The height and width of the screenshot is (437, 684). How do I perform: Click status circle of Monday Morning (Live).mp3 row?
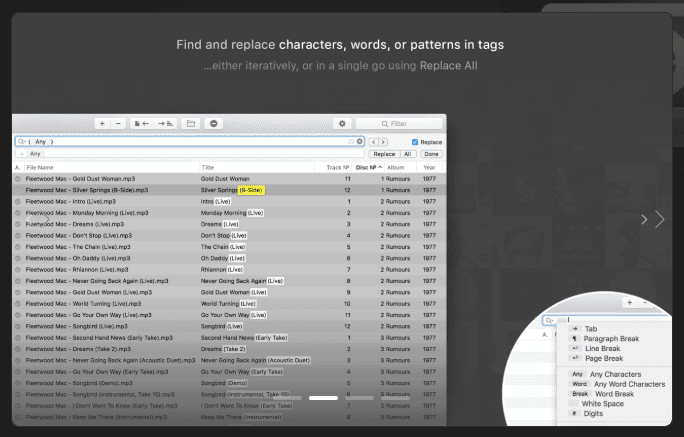click(x=18, y=213)
